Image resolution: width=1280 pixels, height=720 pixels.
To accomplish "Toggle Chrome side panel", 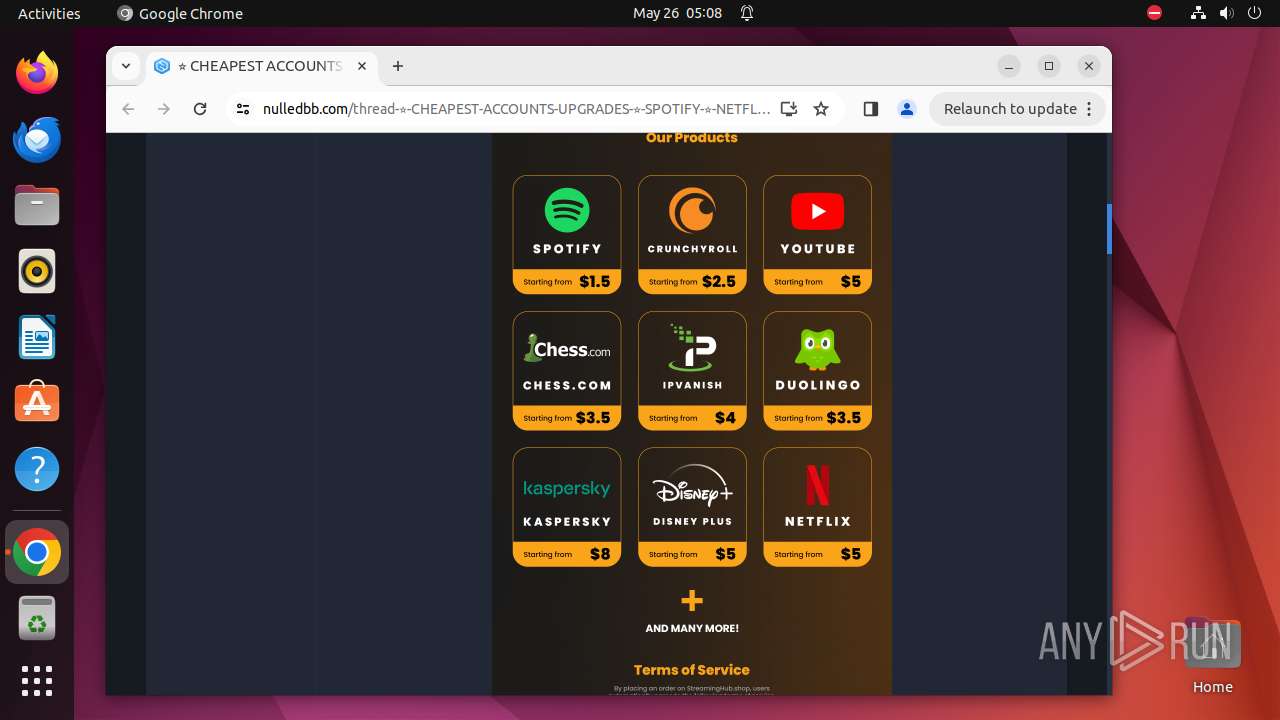I will [871, 109].
